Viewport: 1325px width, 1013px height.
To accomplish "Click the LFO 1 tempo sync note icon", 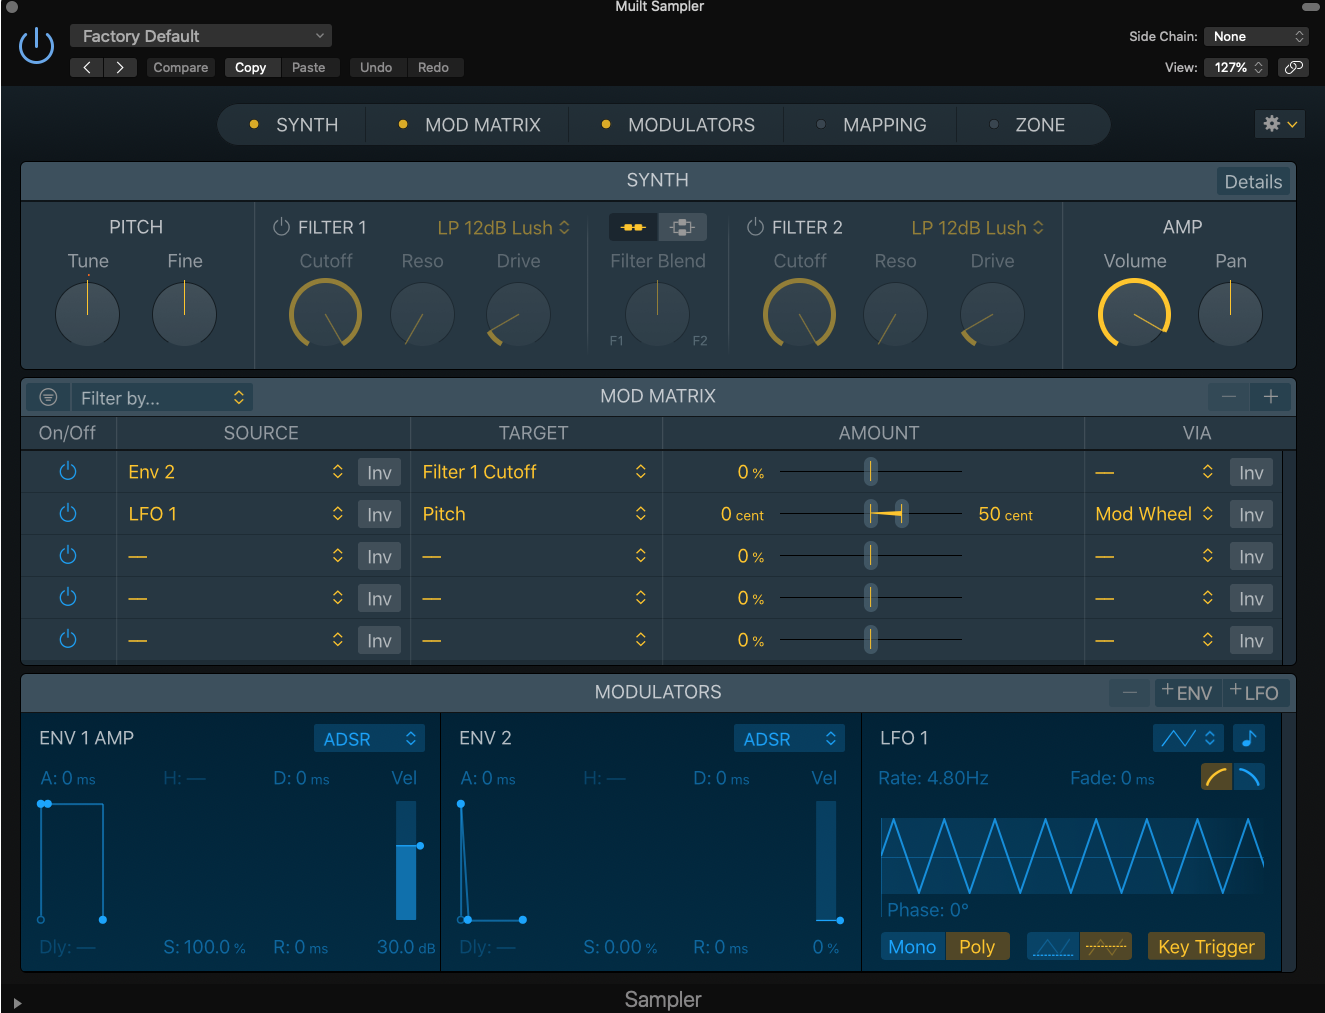I will tap(1248, 738).
